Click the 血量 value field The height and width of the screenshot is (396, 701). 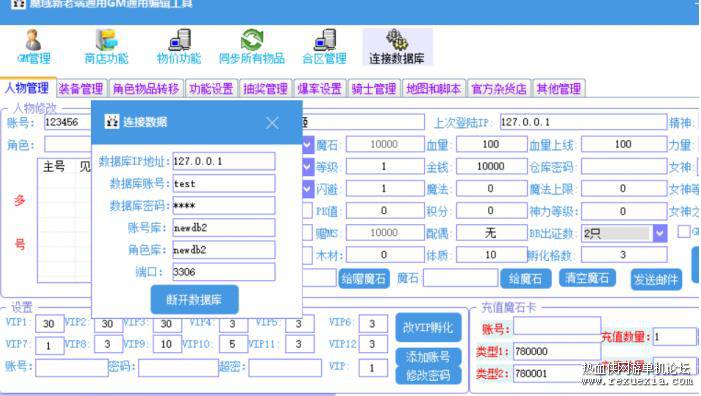coord(491,144)
